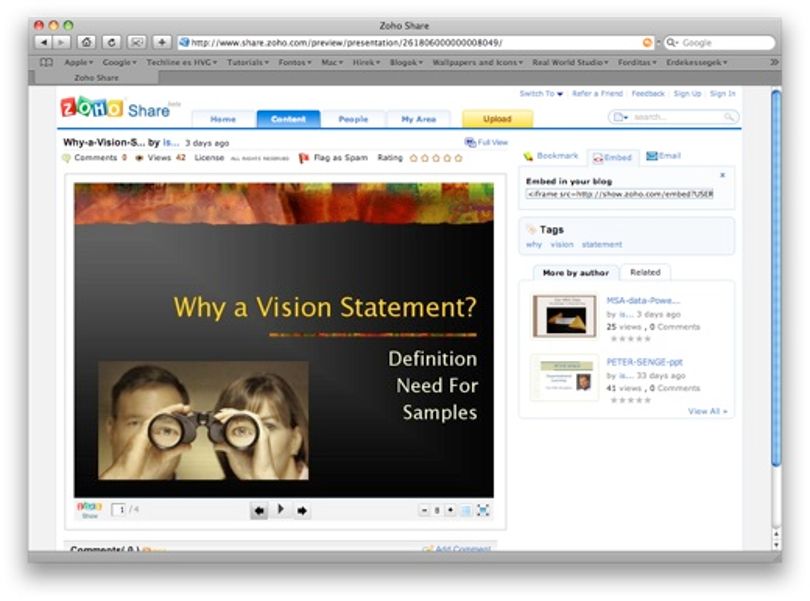
Task: Open the View All link
Action: point(707,411)
